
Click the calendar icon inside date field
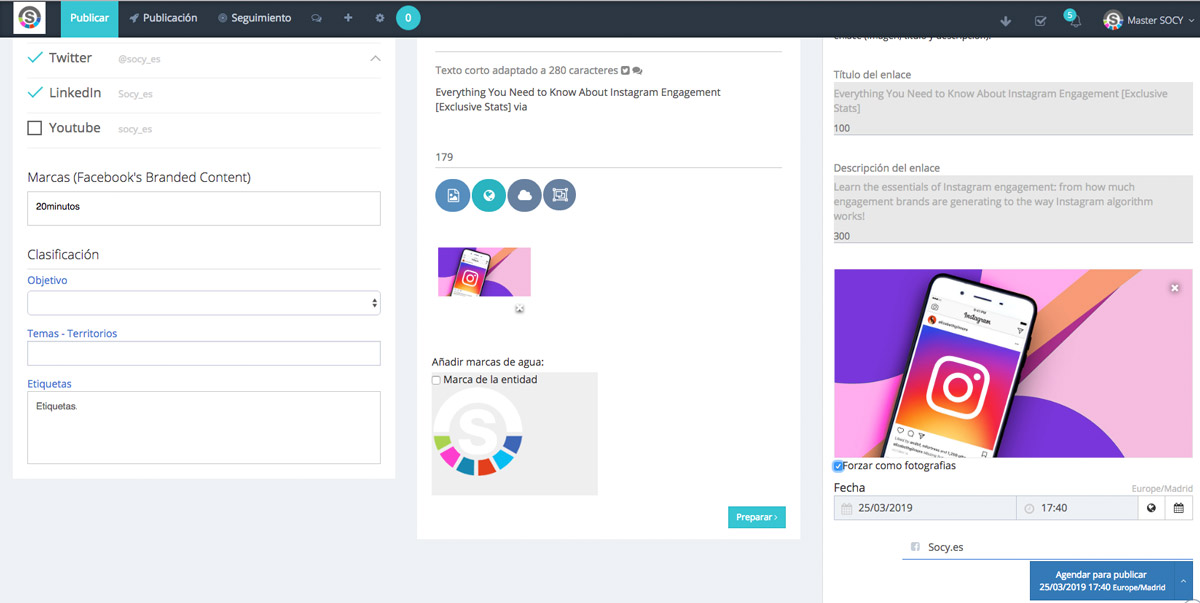pyautogui.click(x=847, y=508)
